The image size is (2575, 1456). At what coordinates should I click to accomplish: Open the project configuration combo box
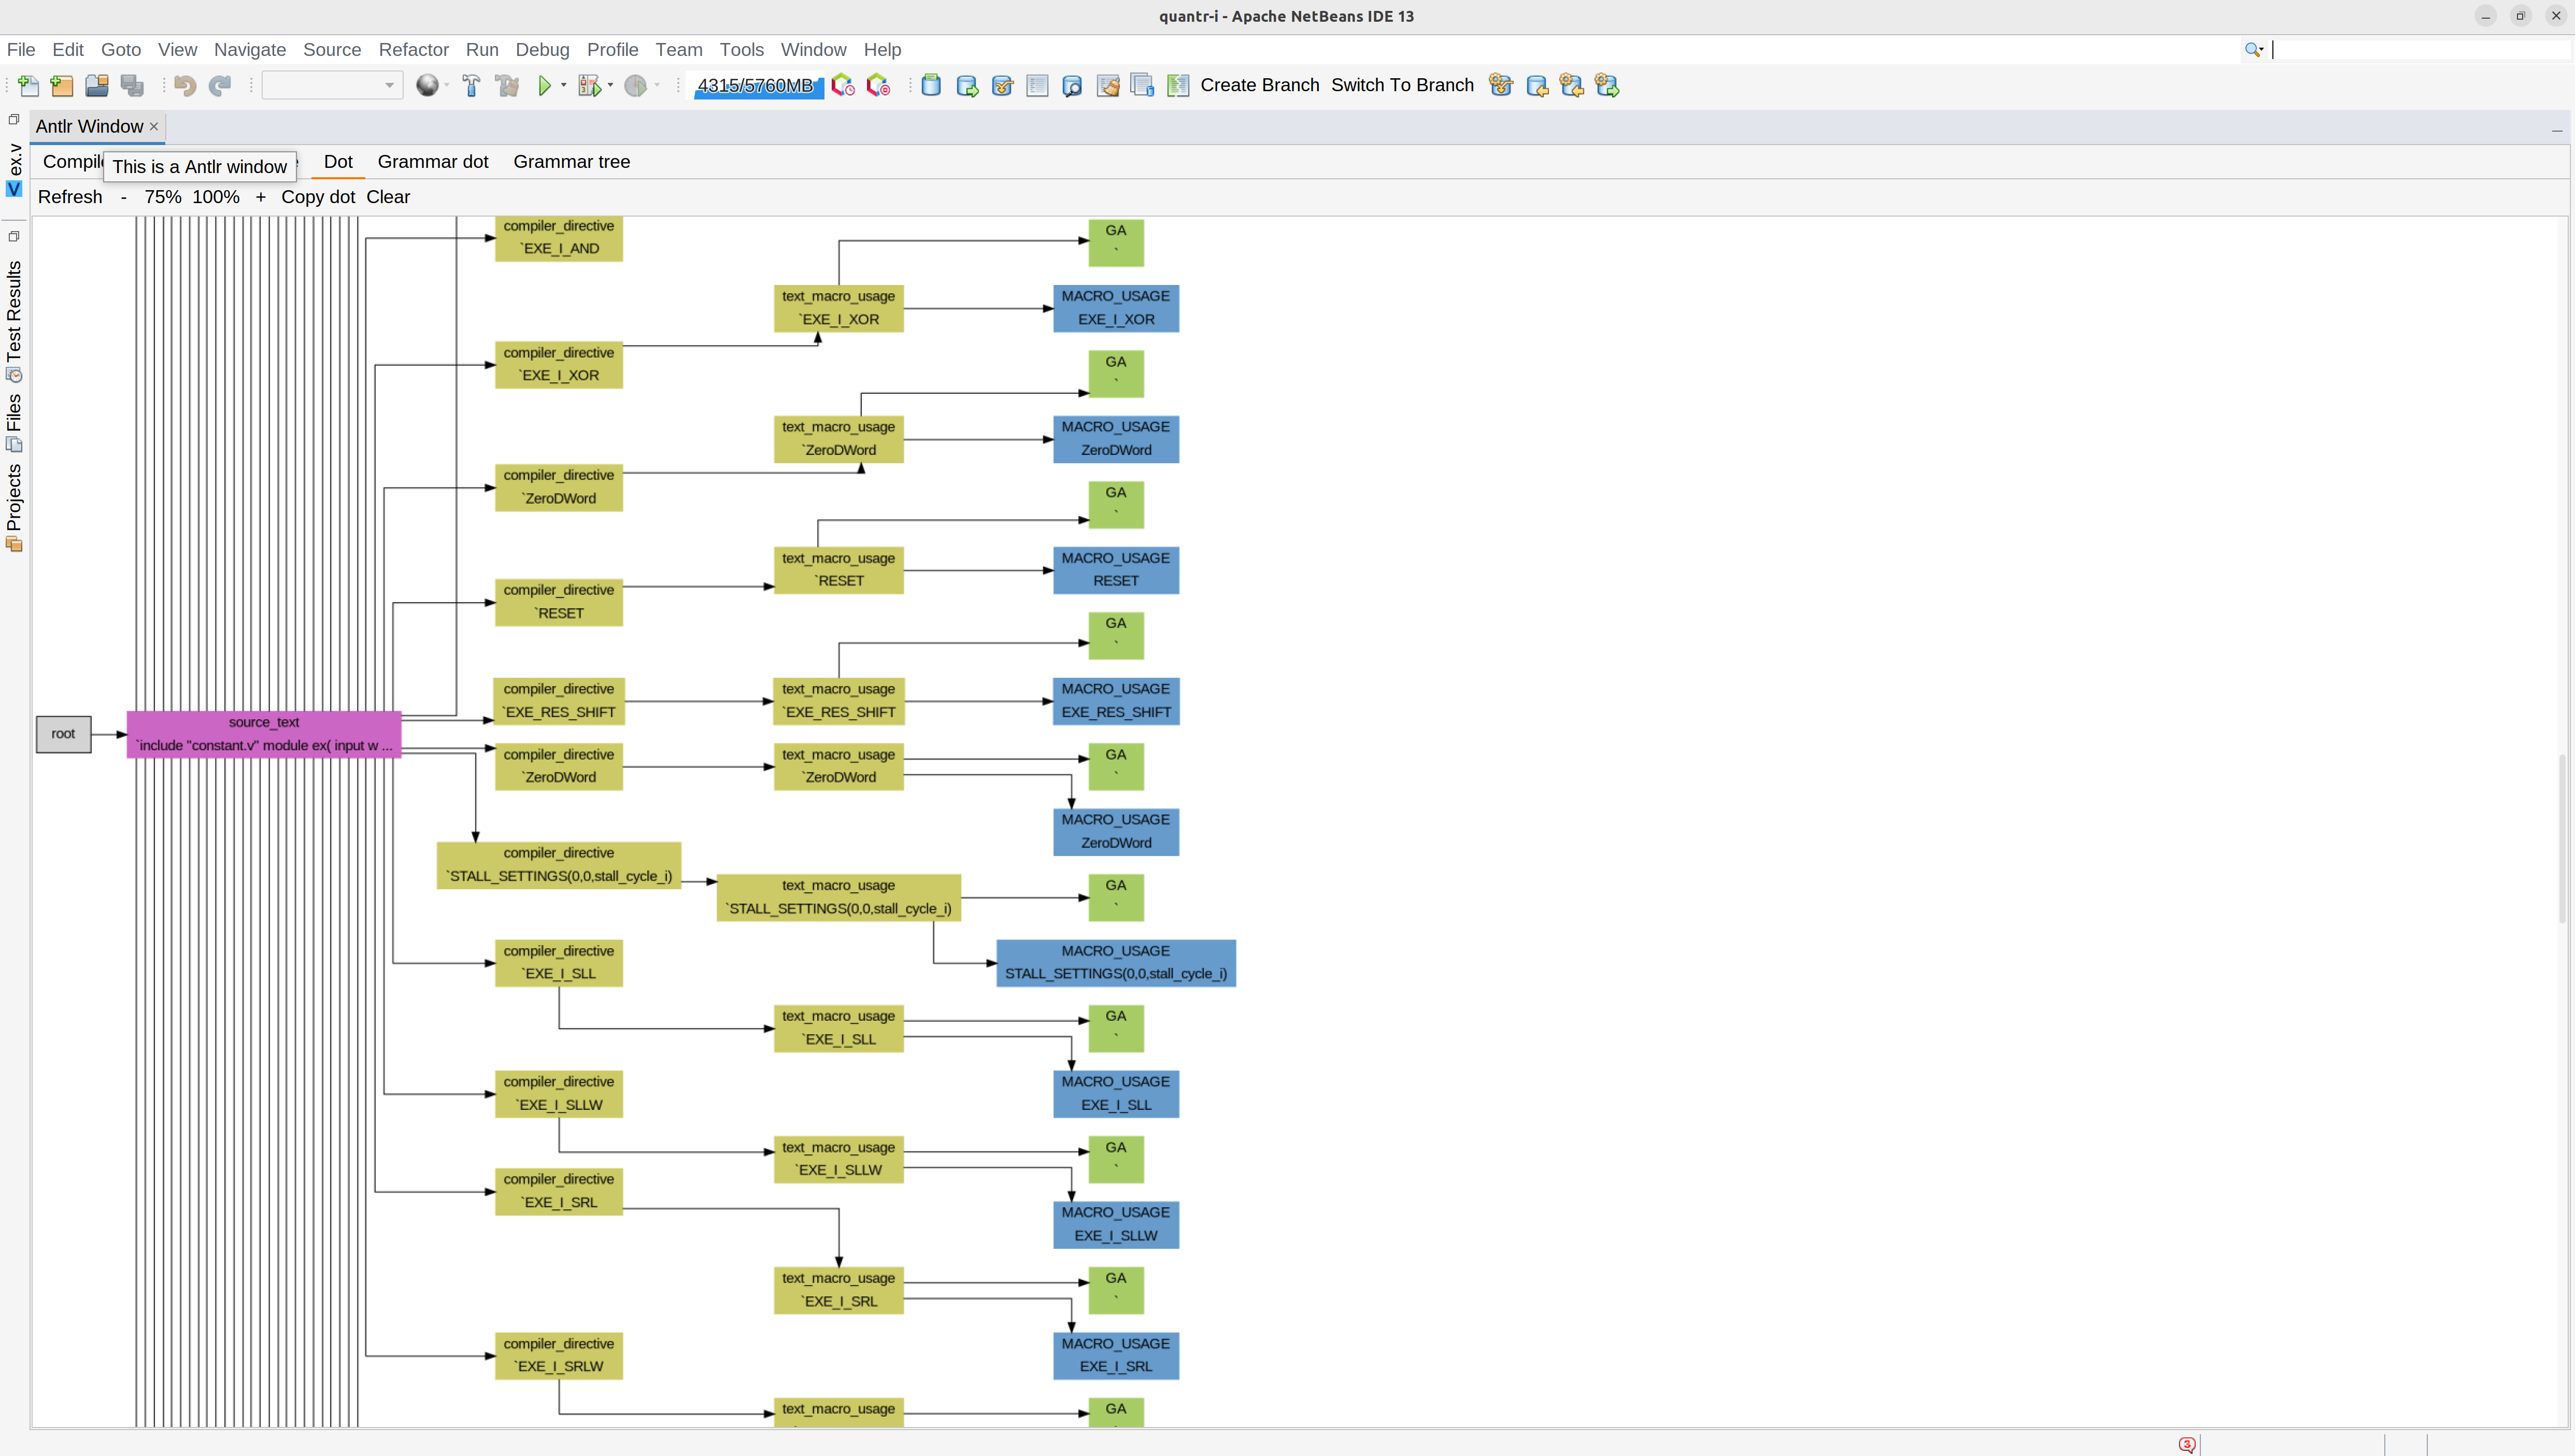[332, 86]
